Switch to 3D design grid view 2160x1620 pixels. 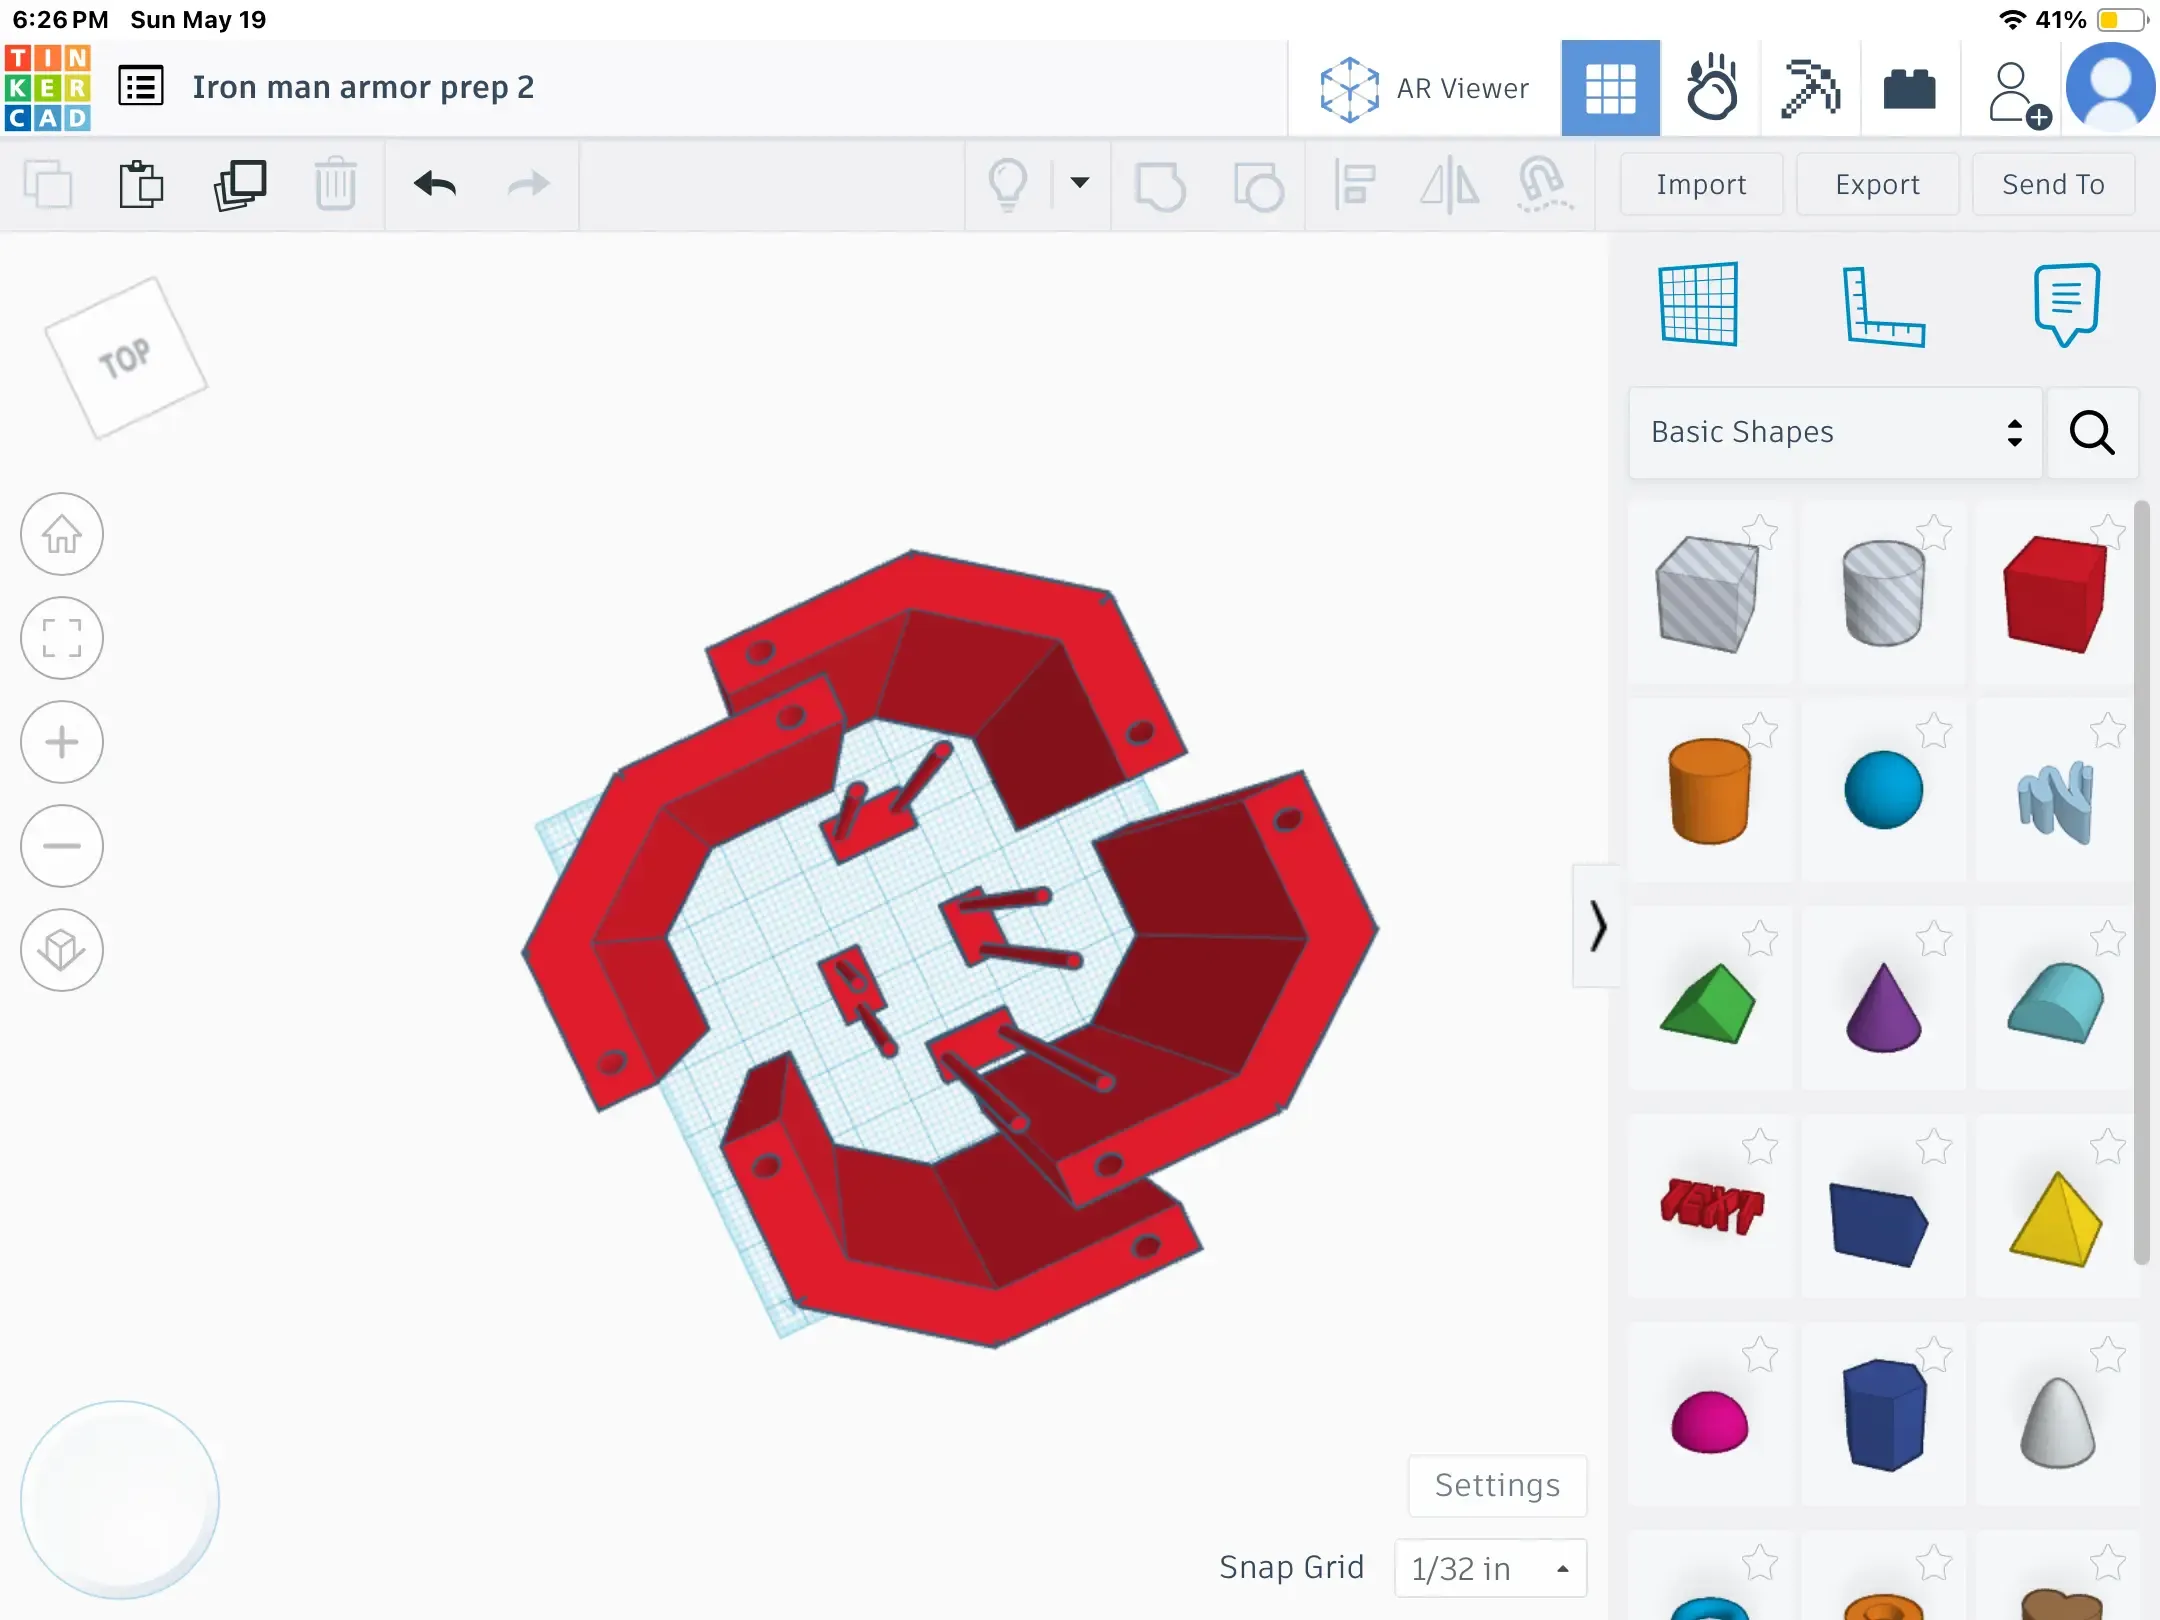tap(1610, 89)
